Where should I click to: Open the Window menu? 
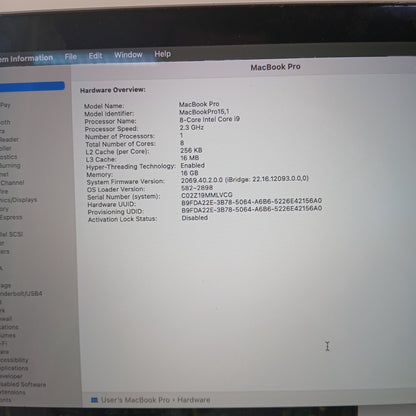click(x=128, y=55)
